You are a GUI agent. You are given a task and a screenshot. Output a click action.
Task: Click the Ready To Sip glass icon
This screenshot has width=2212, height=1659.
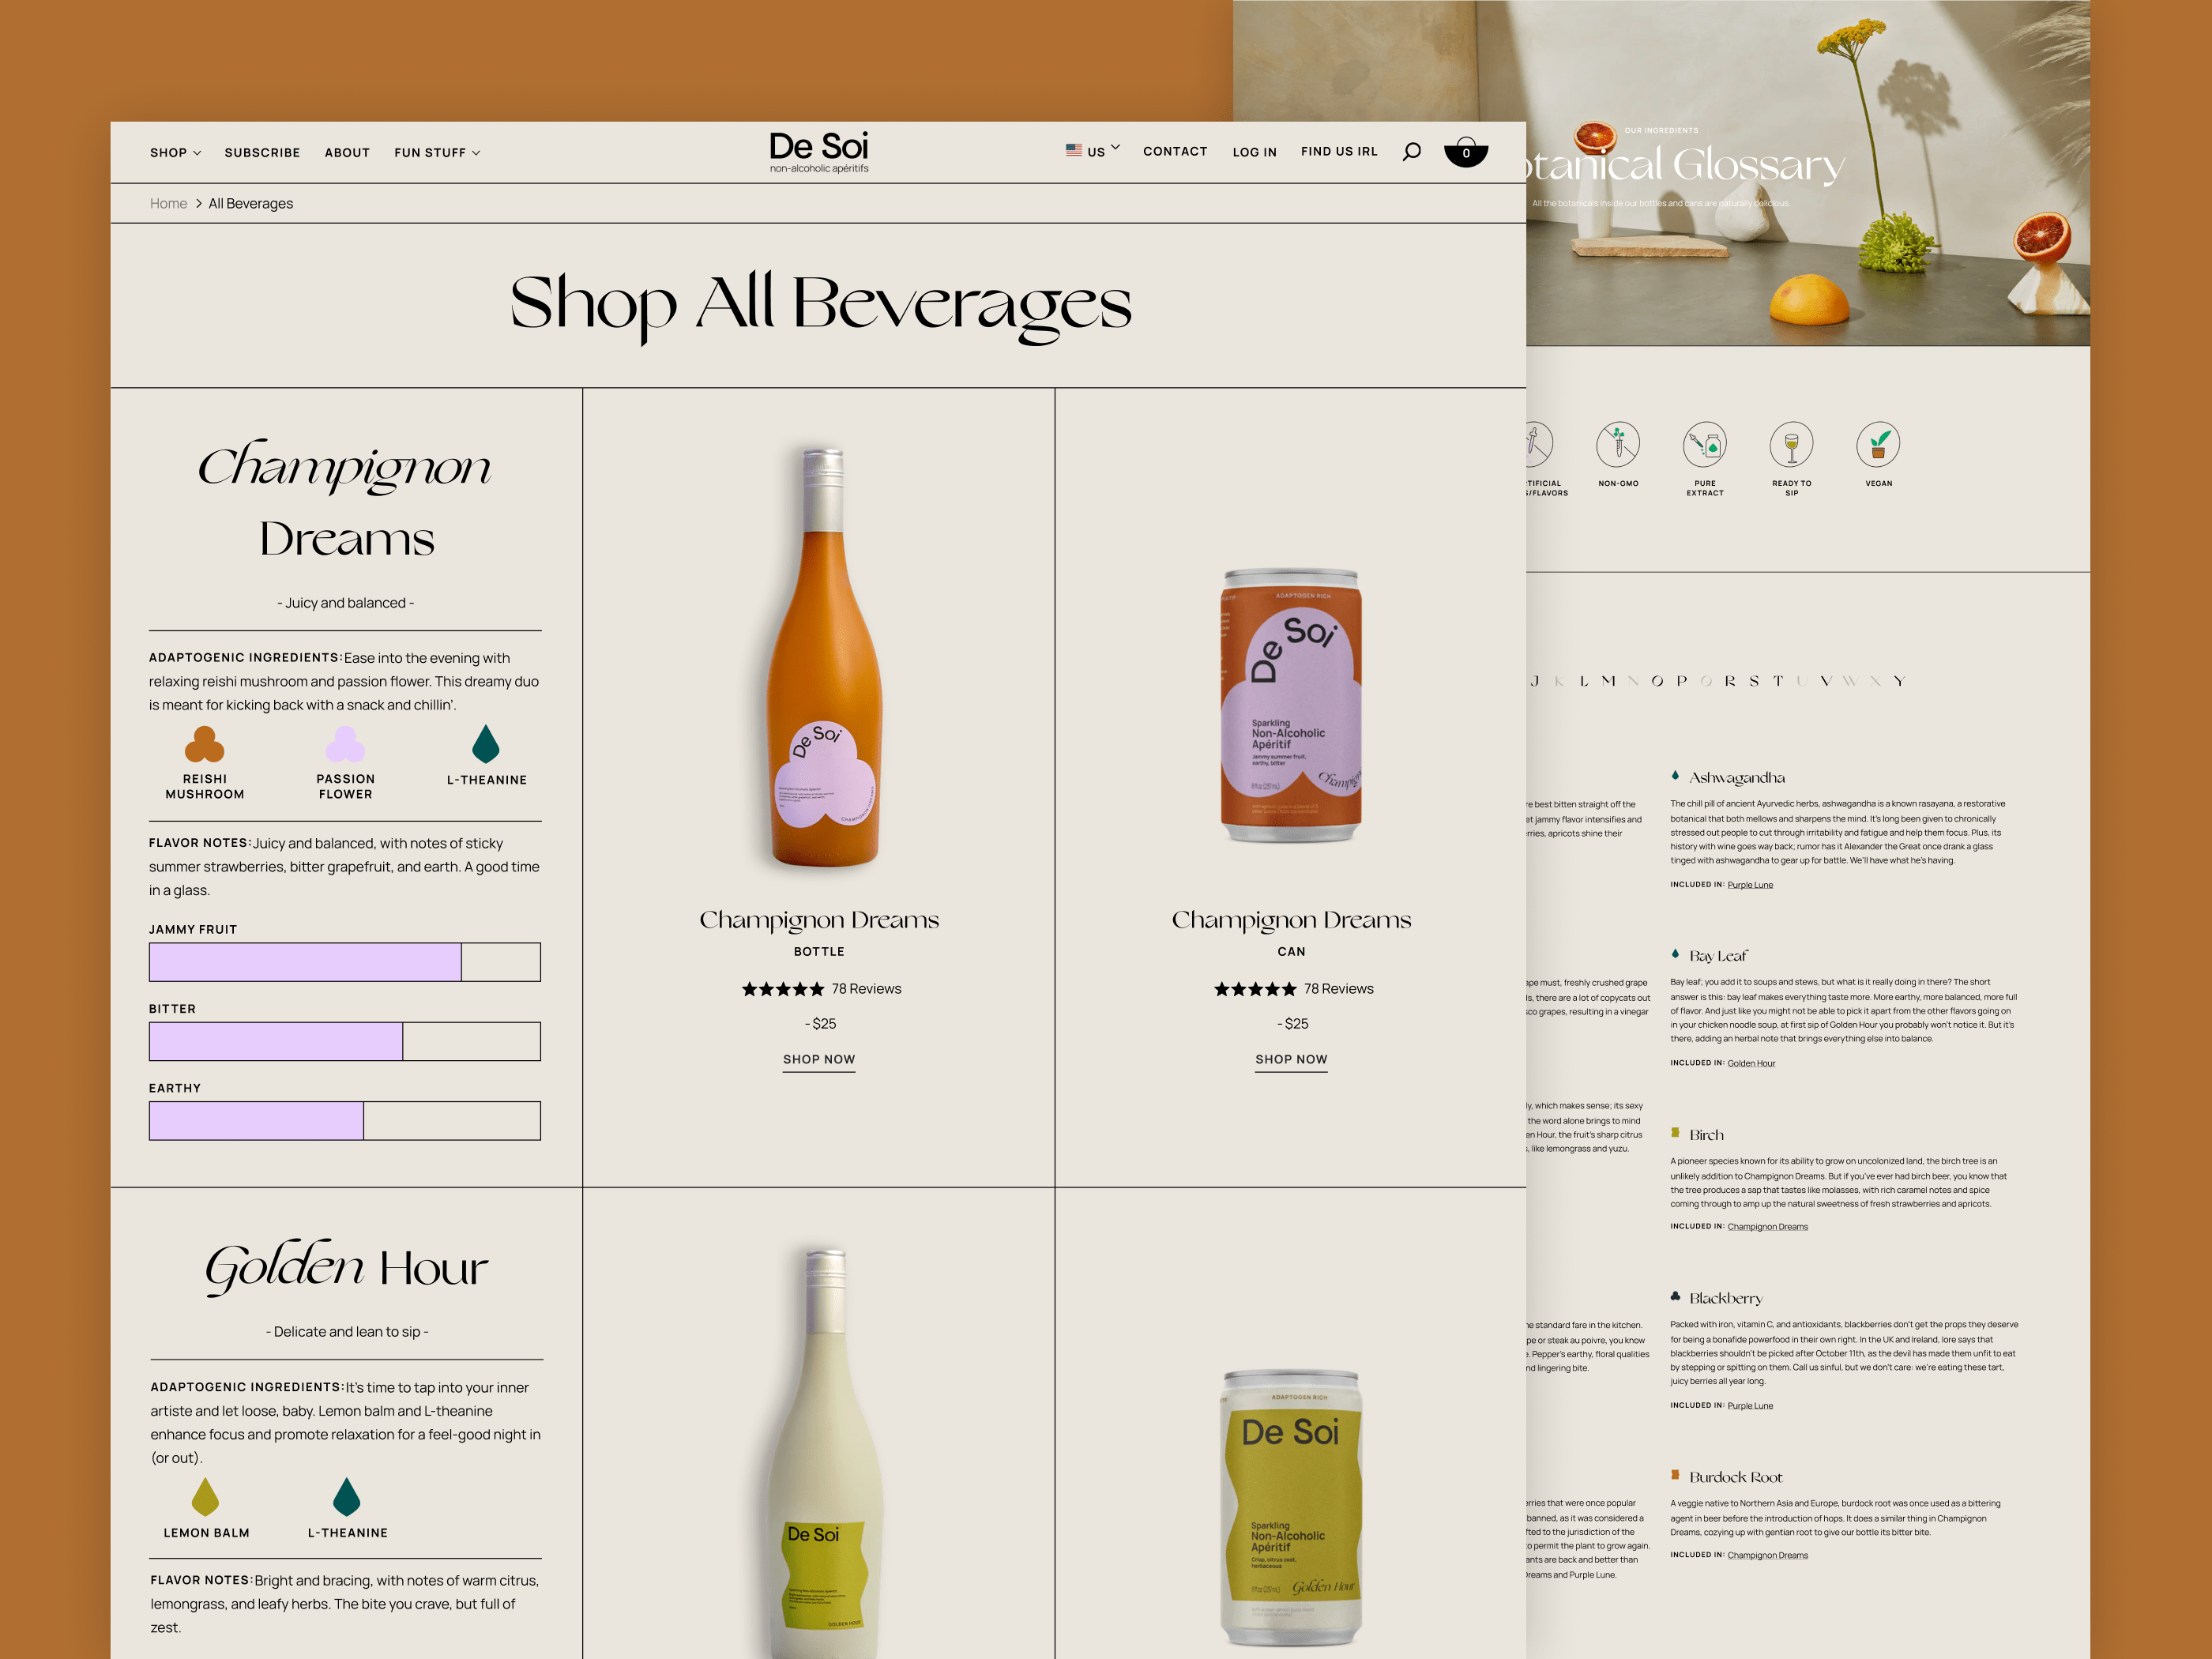click(1791, 444)
